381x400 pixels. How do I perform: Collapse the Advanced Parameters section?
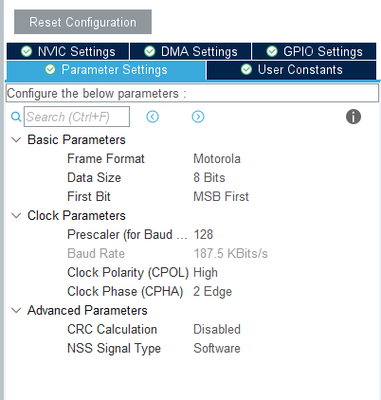16,310
